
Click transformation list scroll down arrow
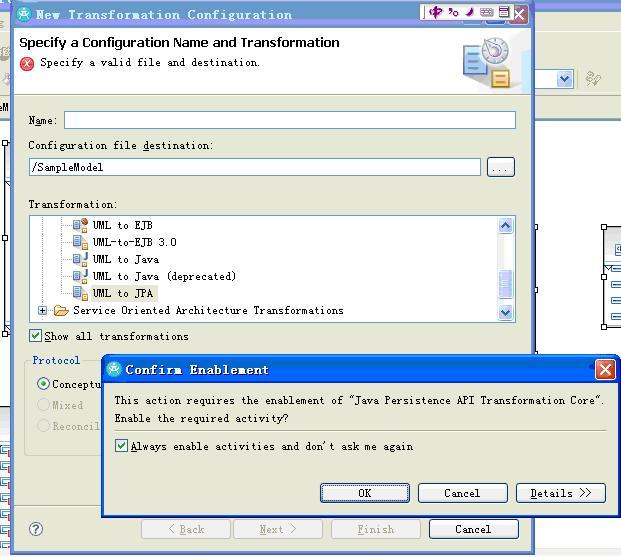(x=505, y=312)
